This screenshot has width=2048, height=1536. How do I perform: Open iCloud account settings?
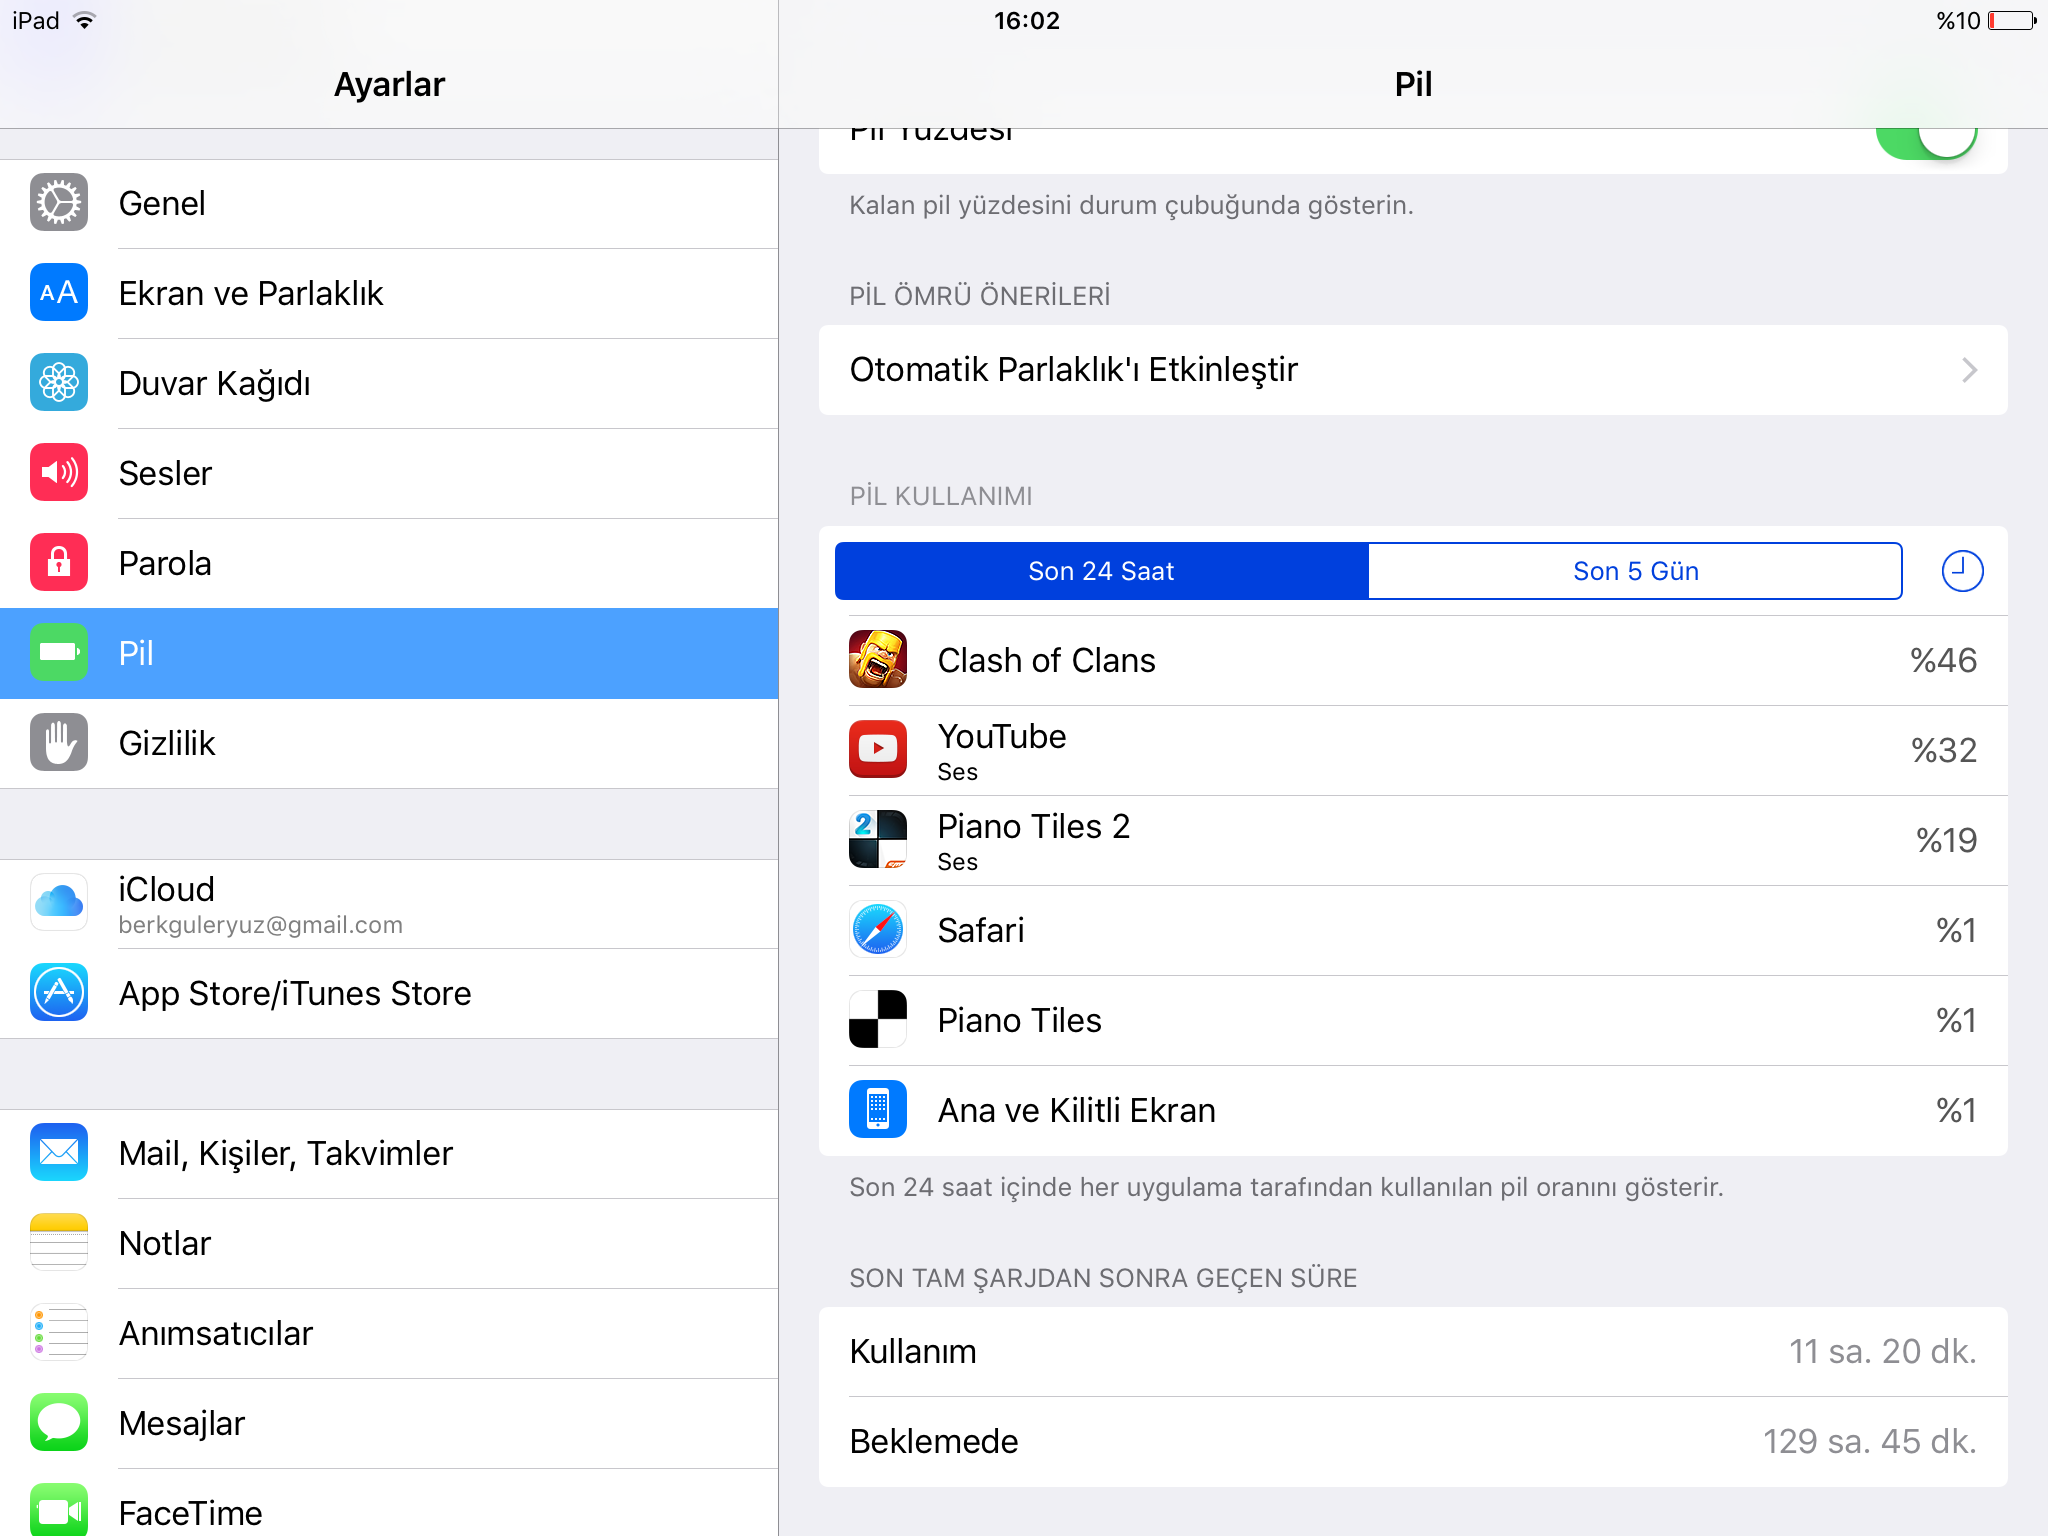tap(389, 903)
